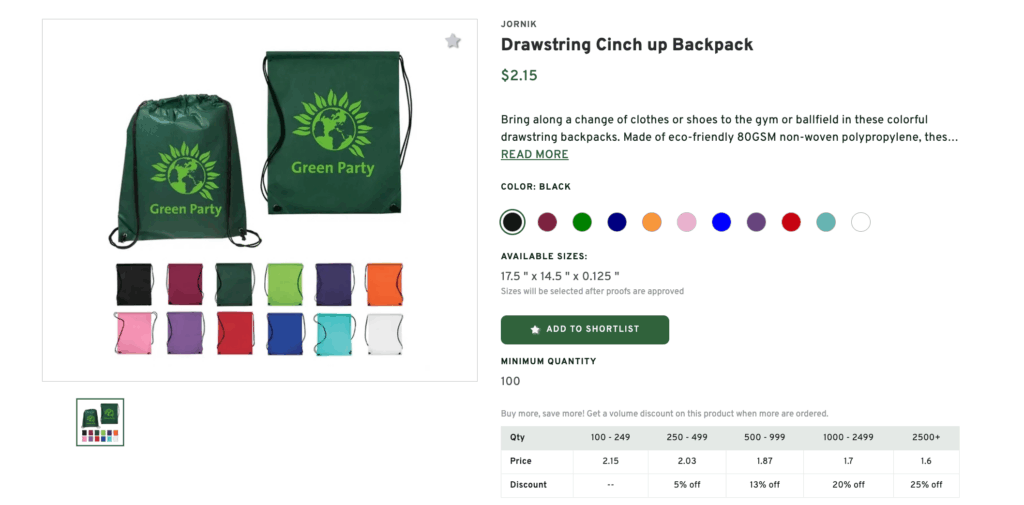Choose the green color swatch
The width and height of the screenshot is (1024, 505).
click(582, 222)
